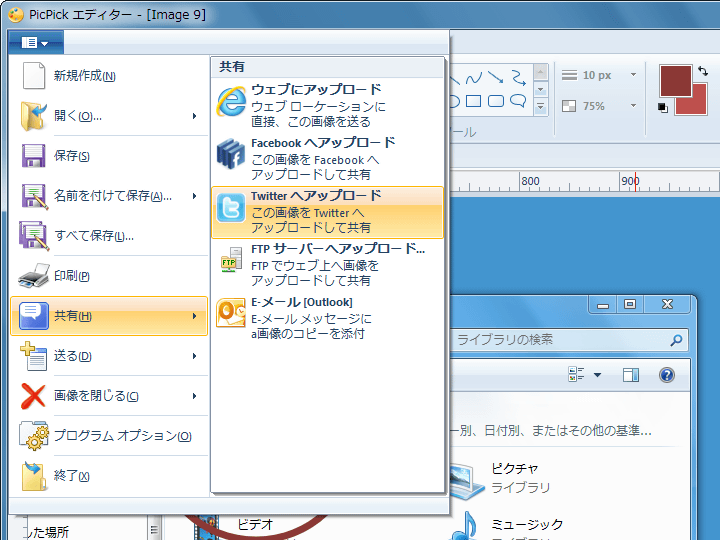Select Twitter へアップロード share option

pos(327,212)
